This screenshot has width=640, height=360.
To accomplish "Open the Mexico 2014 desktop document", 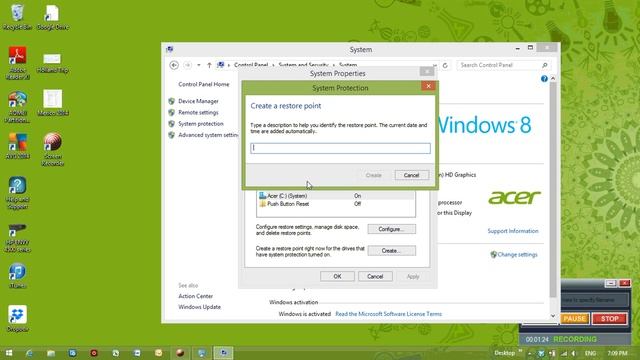I will (x=53, y=103).
